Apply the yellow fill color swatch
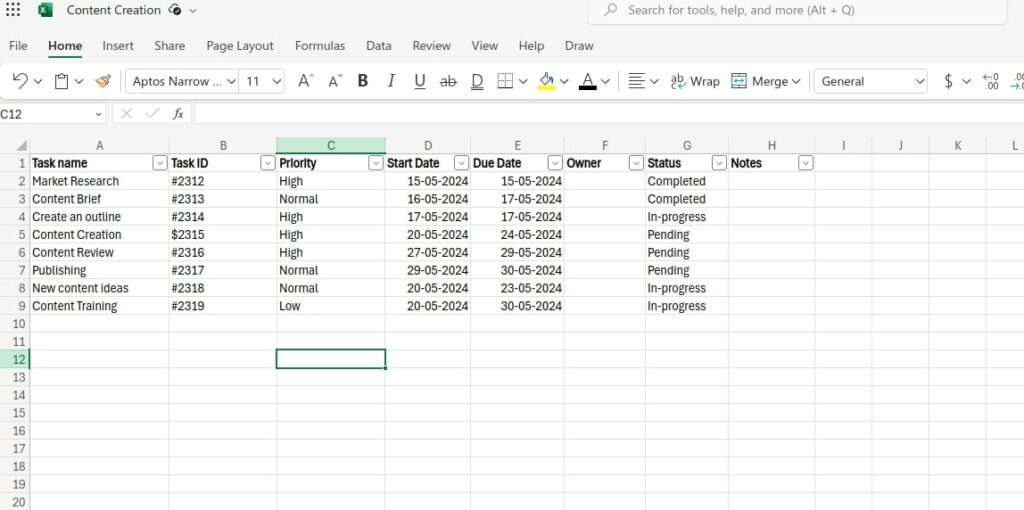 (x=546, y=81)
